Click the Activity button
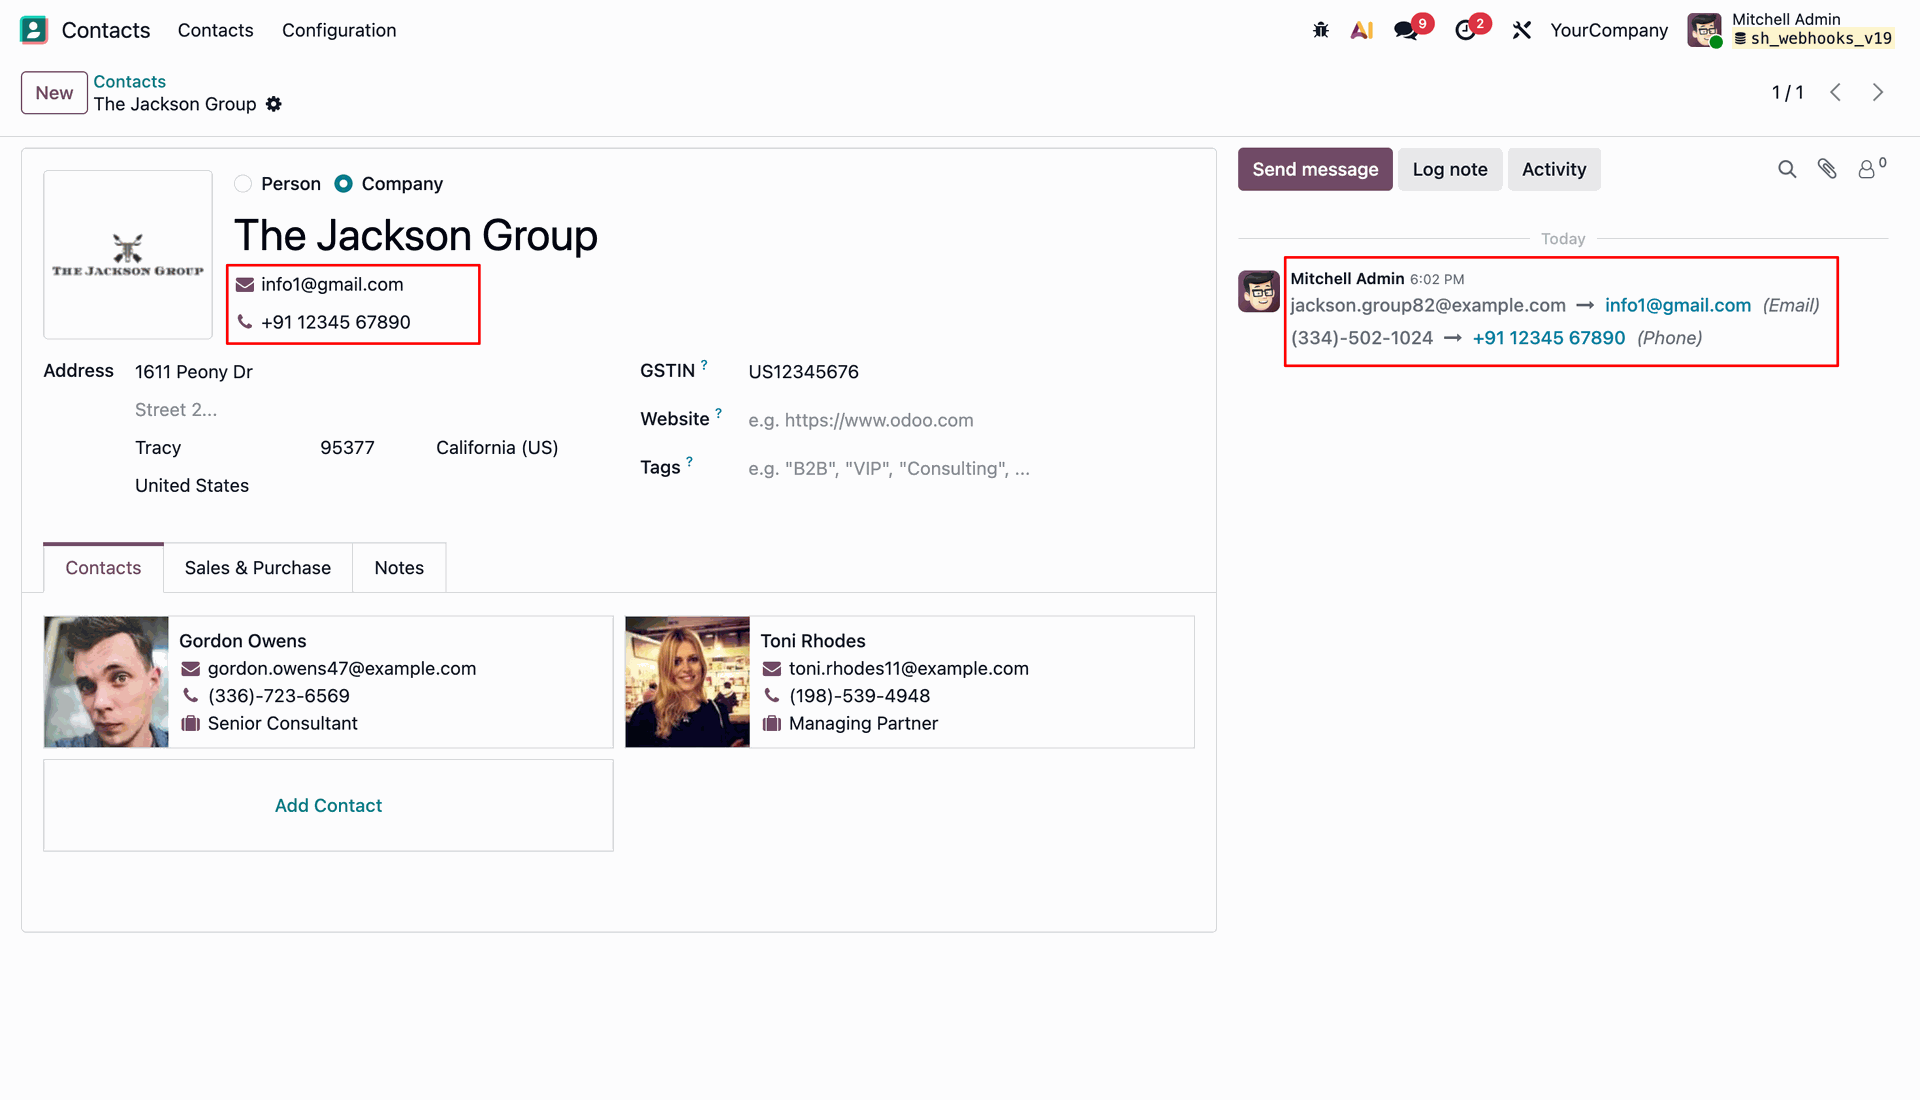Image resolution: width=1920 pixels, height=1100 pixels. [1554, 170]
